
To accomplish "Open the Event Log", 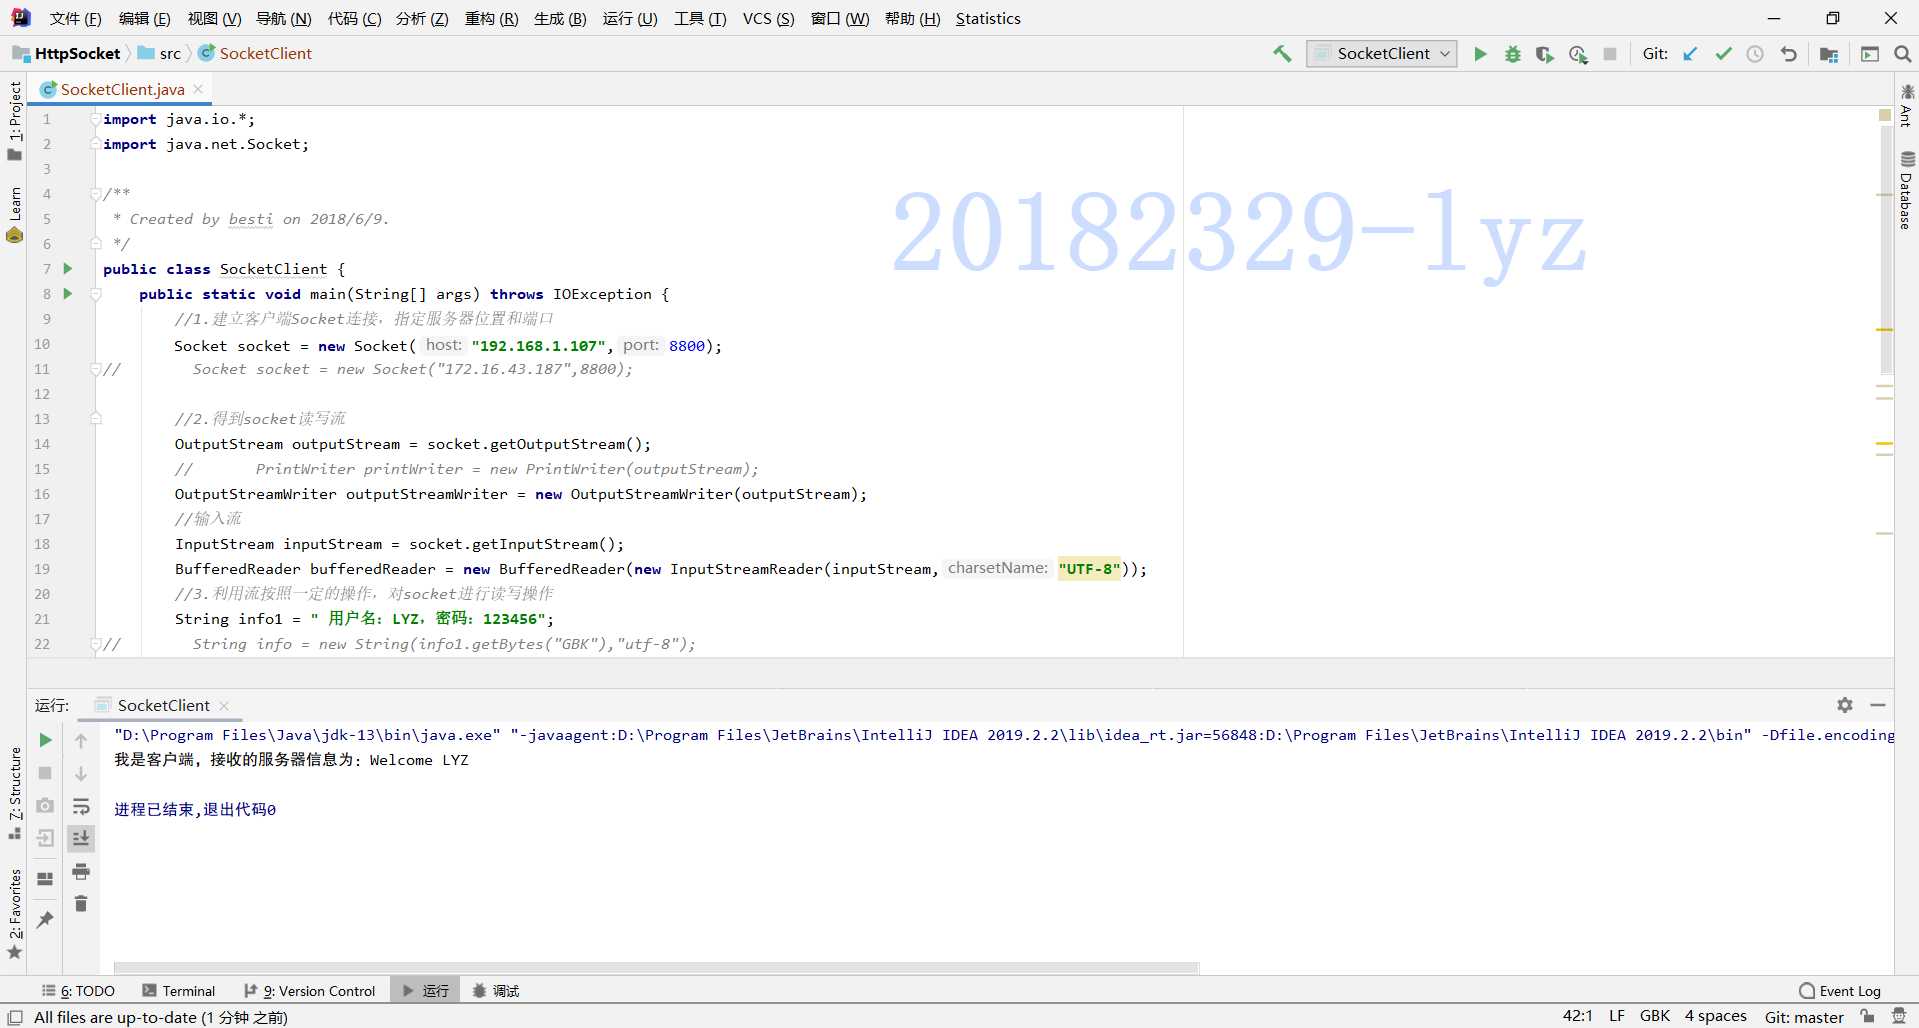I will (1840, 991).
